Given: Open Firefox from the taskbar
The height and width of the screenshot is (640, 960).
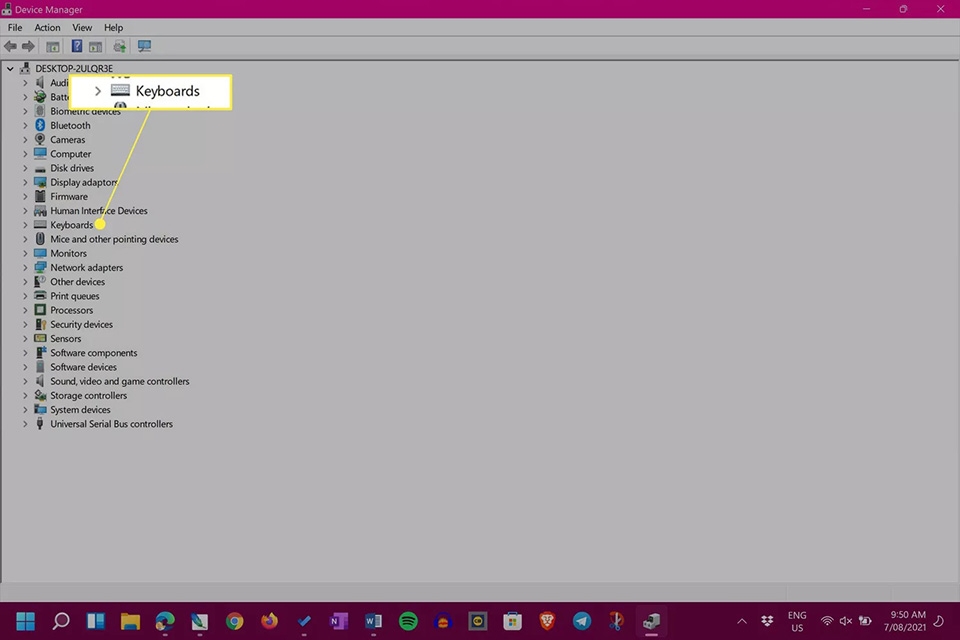Looking at the screenshot, I should [269, 622].
